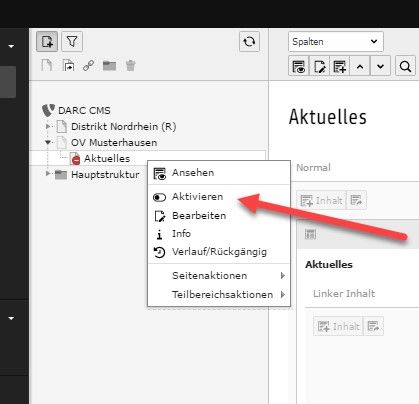Screen dimensions: 419x404
Task: Select the shortcut page type icon
Action: pos(68,65)
